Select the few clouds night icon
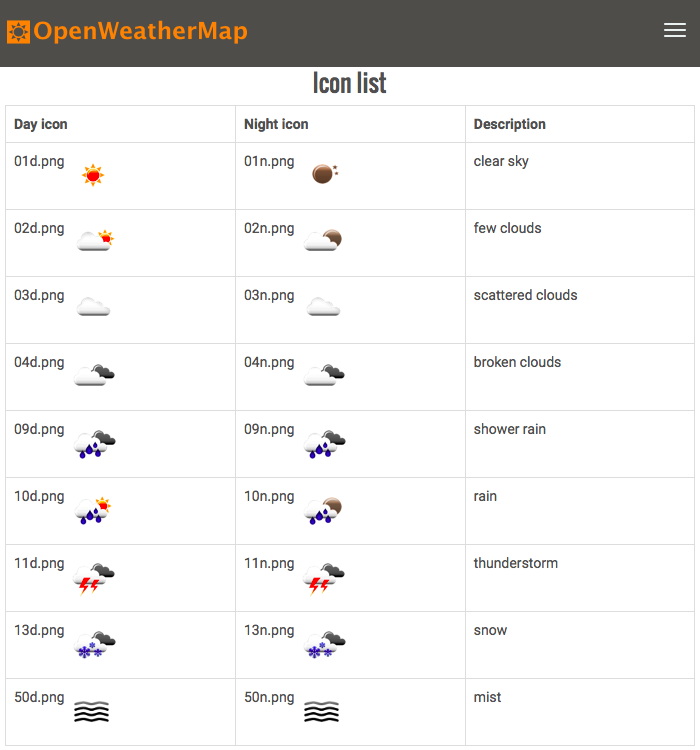 tap(323, 240)
